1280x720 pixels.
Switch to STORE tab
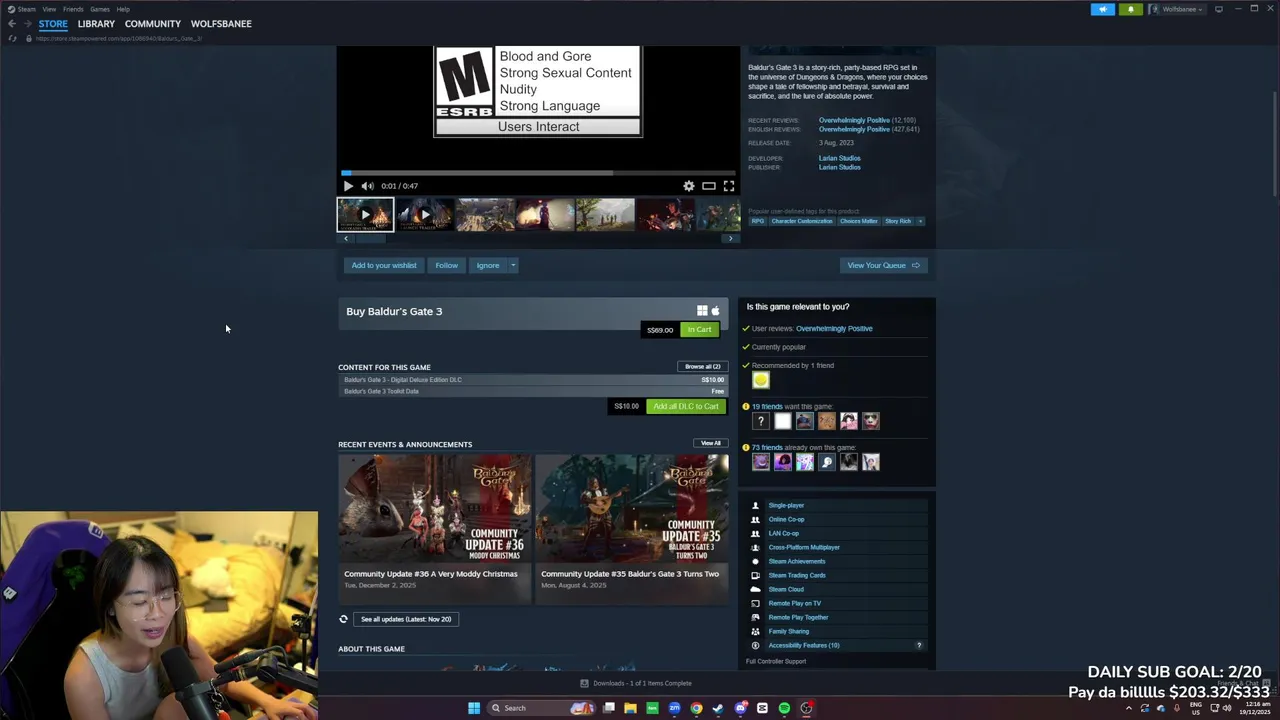53,23
